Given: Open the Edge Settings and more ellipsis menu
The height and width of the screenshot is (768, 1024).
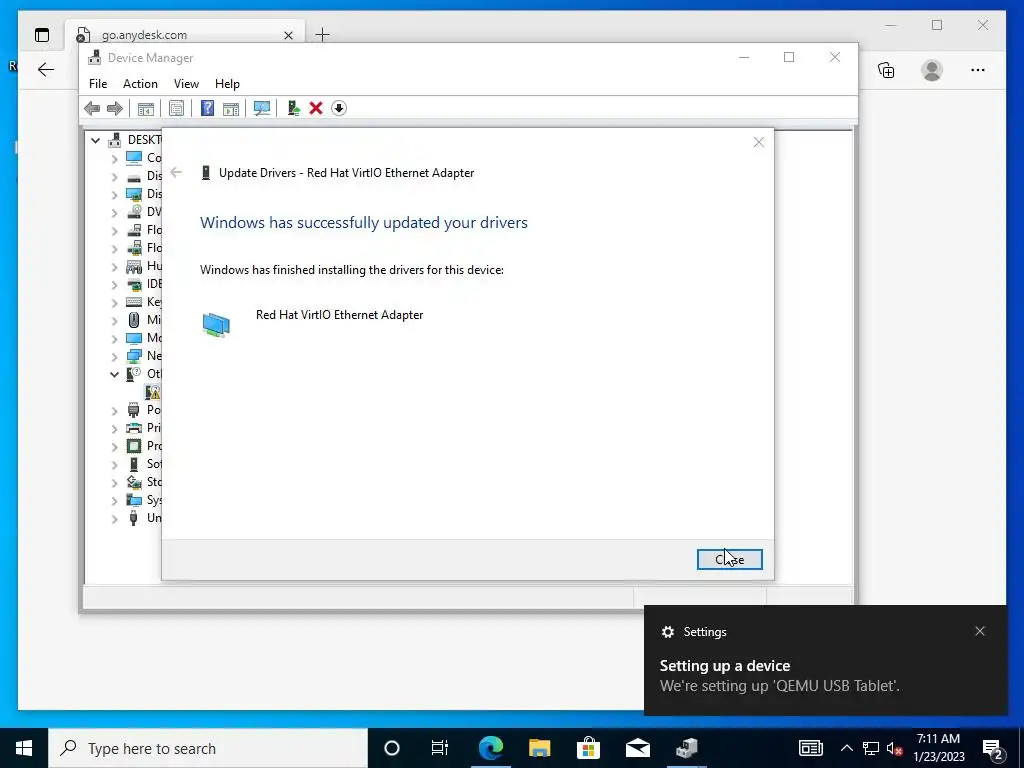Looking at the screenshot, I should (978, 70).
